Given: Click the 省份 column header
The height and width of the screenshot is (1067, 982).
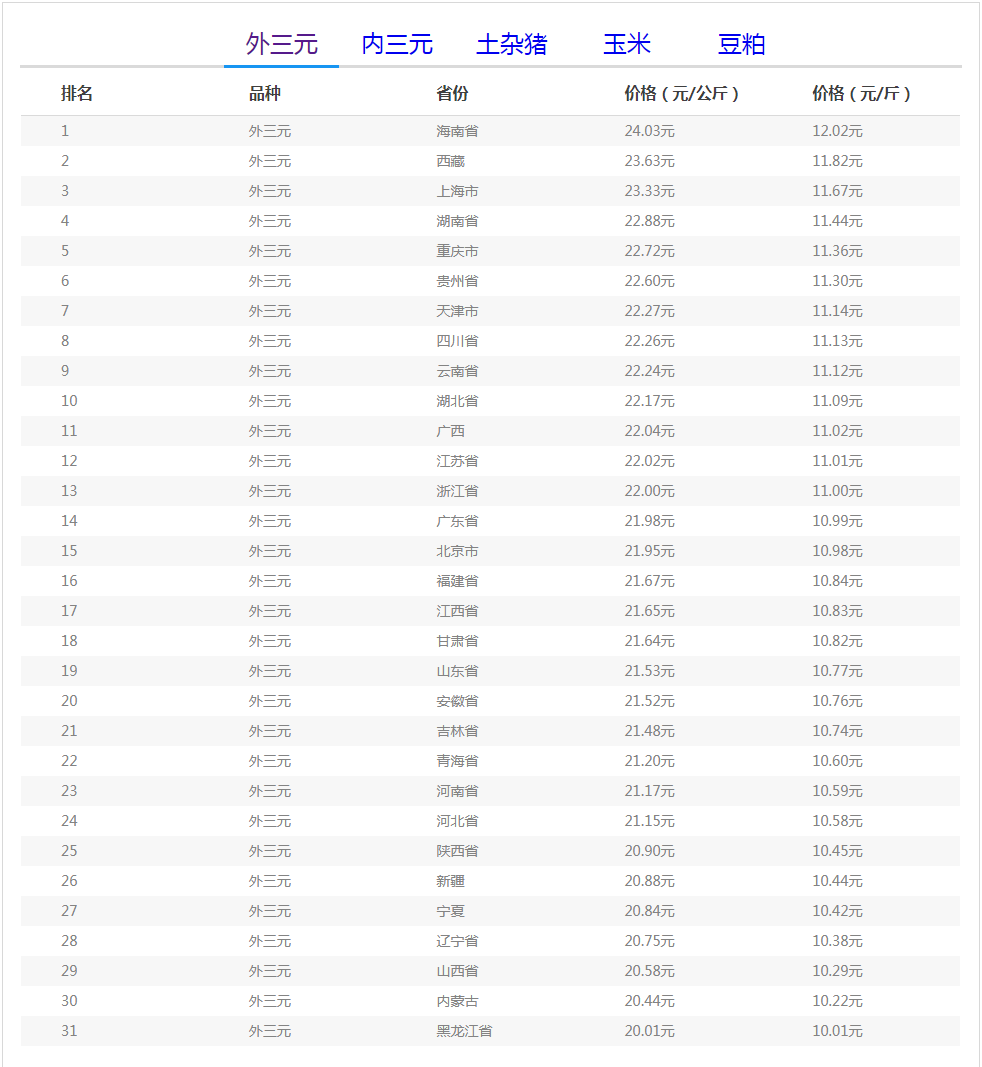Looking at the screenshot, I should coord(452,93).
